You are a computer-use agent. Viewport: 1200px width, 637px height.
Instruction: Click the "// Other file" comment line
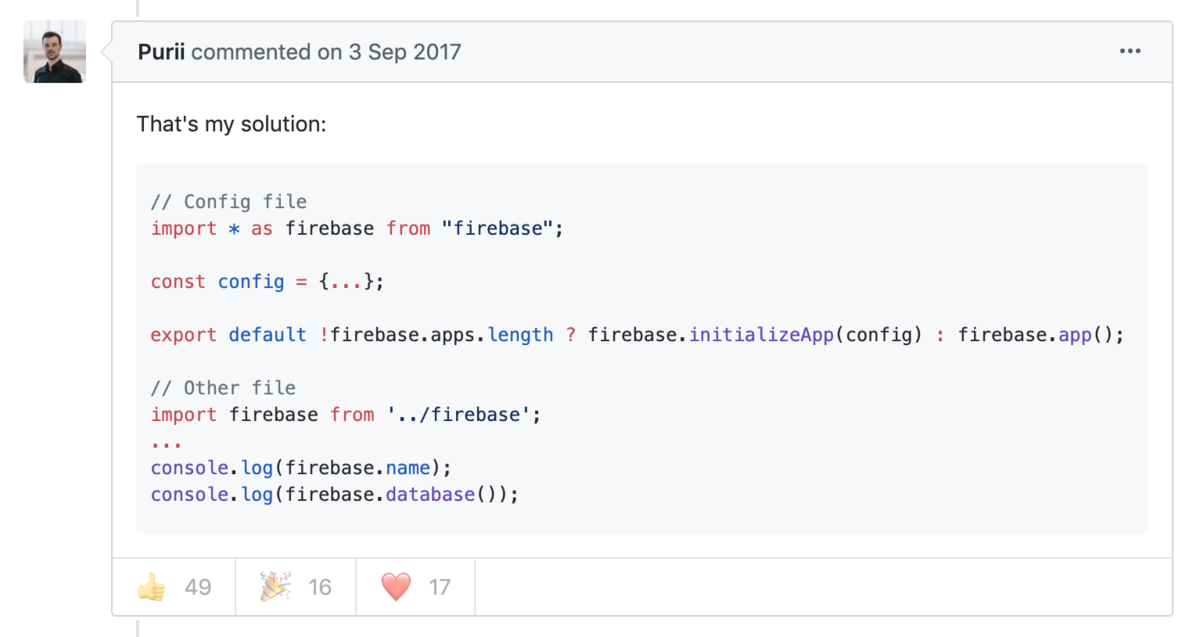click(223, 388)
